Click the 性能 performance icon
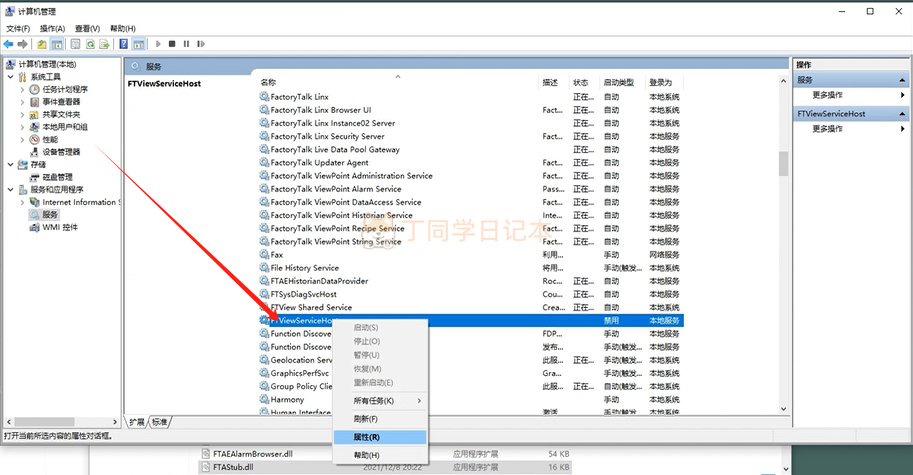The image size is (913, 475). tap(35, 140)
